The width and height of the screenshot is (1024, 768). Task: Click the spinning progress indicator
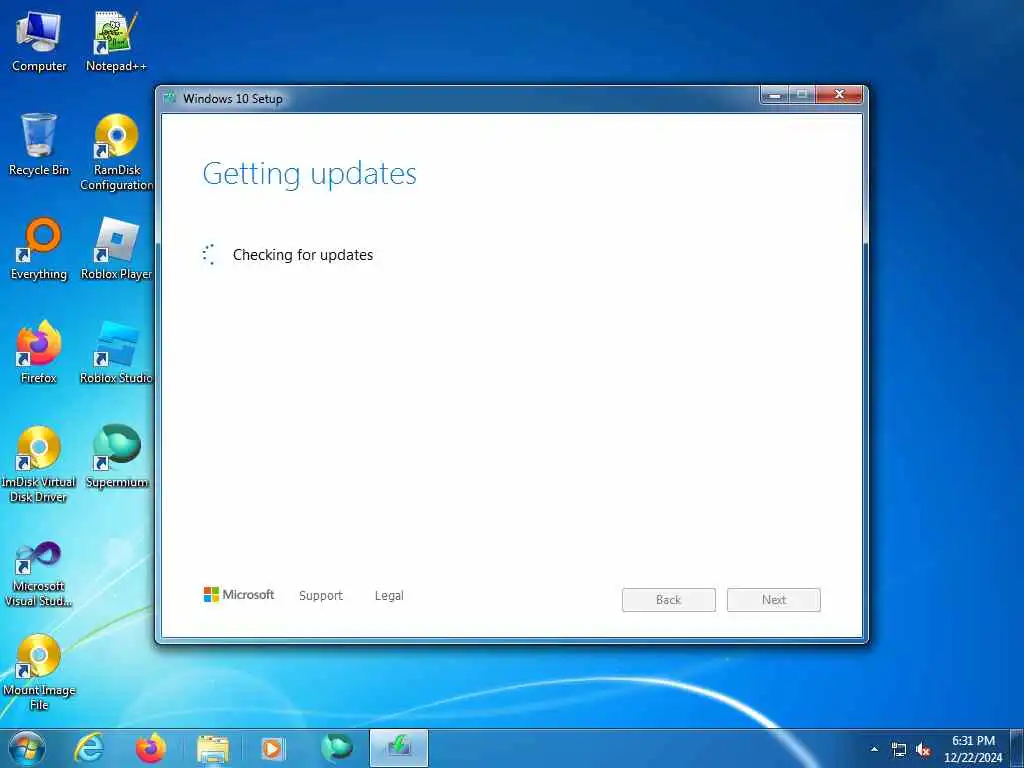[x=209, y=255]
